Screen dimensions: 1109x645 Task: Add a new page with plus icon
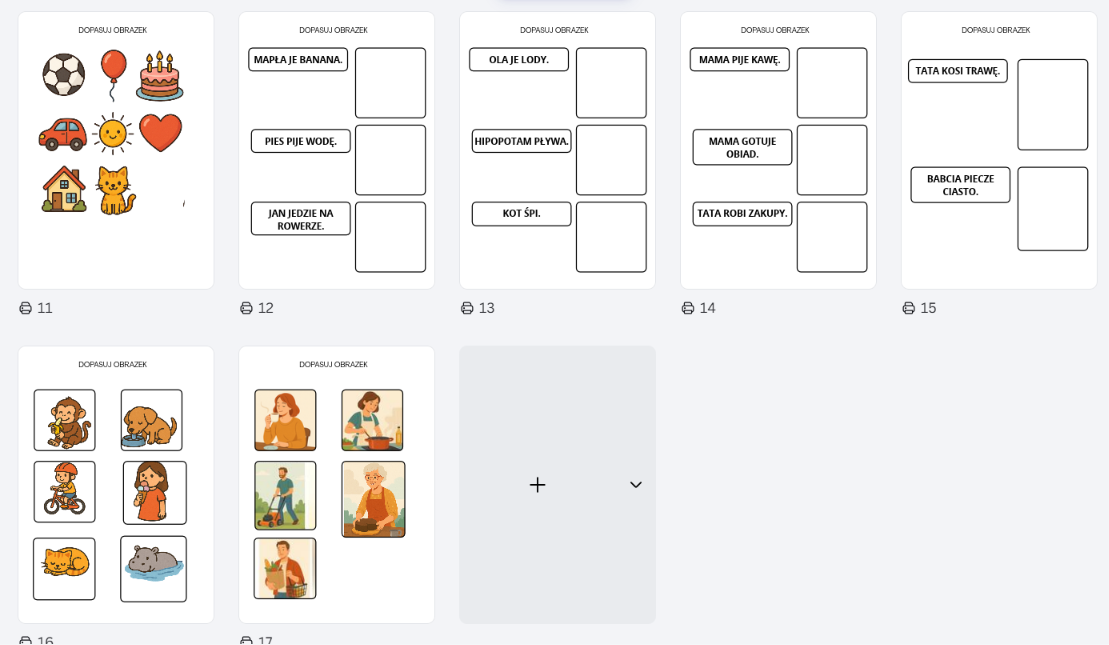point(538,484)
